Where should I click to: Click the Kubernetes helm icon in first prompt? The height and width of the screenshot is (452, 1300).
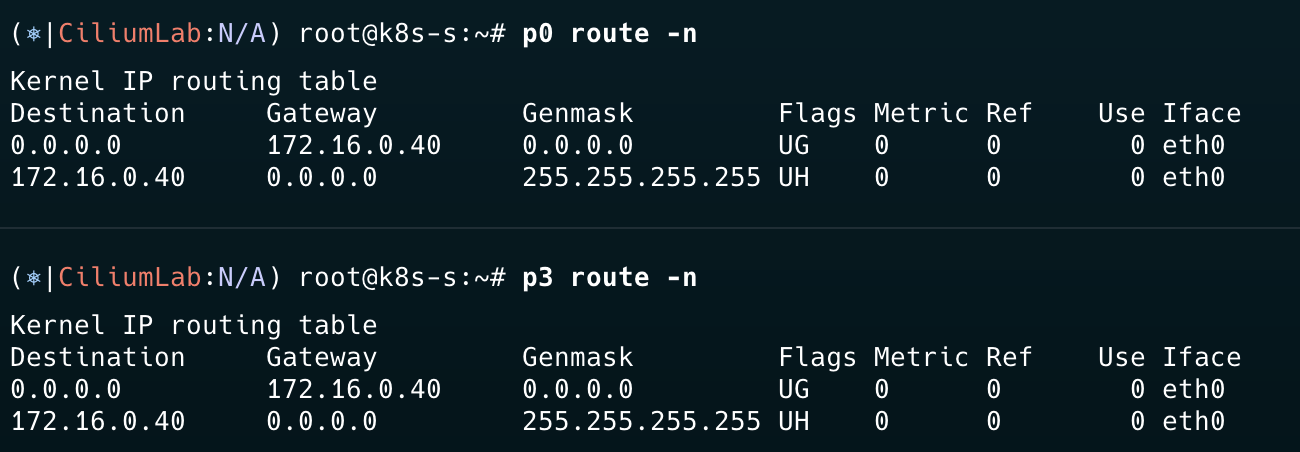(x=34, y=34)
